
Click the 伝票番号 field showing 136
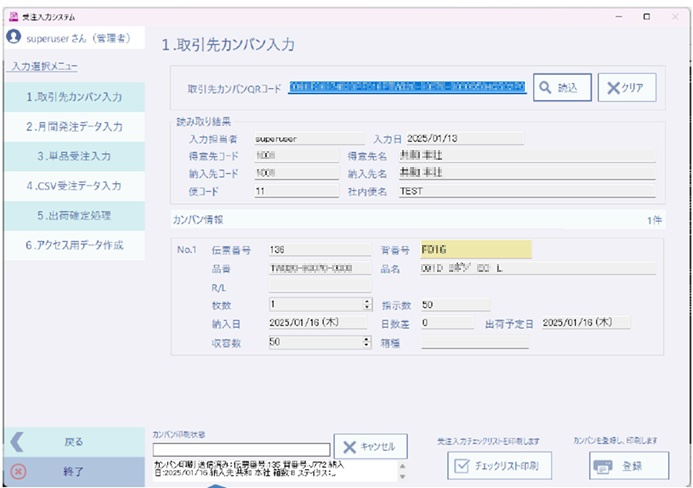coord(320,250)
